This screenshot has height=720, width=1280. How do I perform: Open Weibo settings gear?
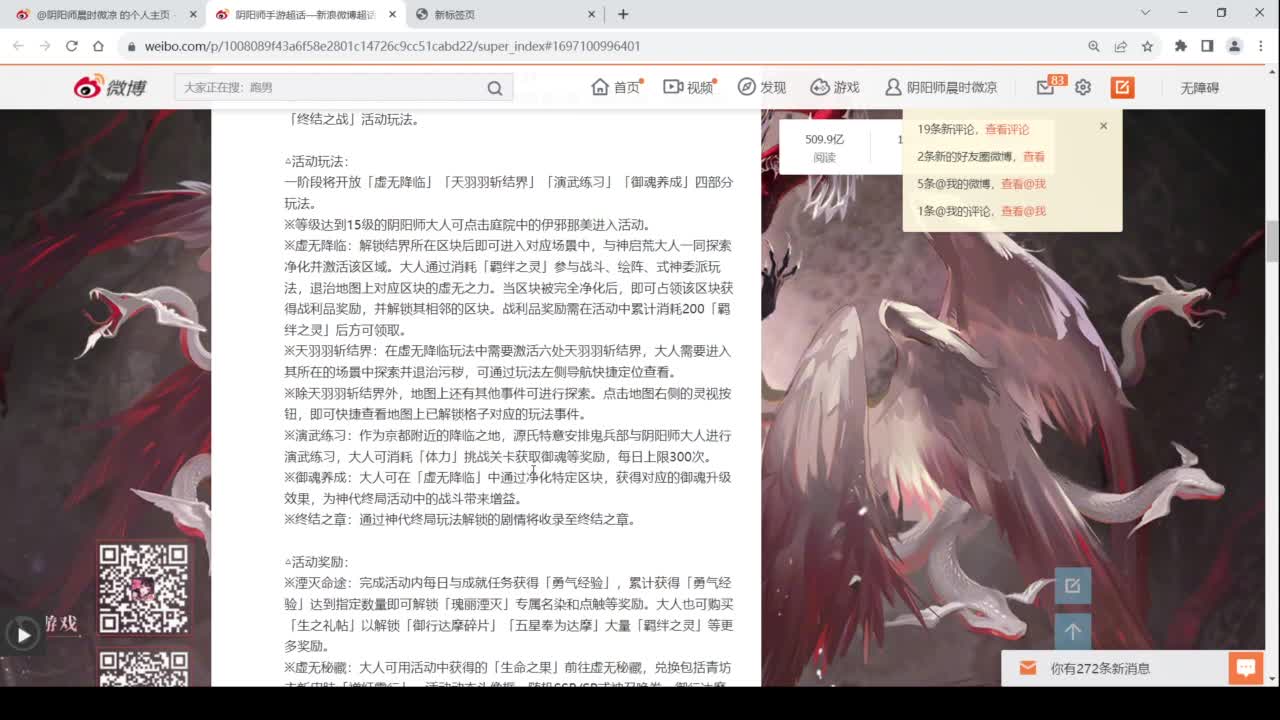(x=1083, y=87)
